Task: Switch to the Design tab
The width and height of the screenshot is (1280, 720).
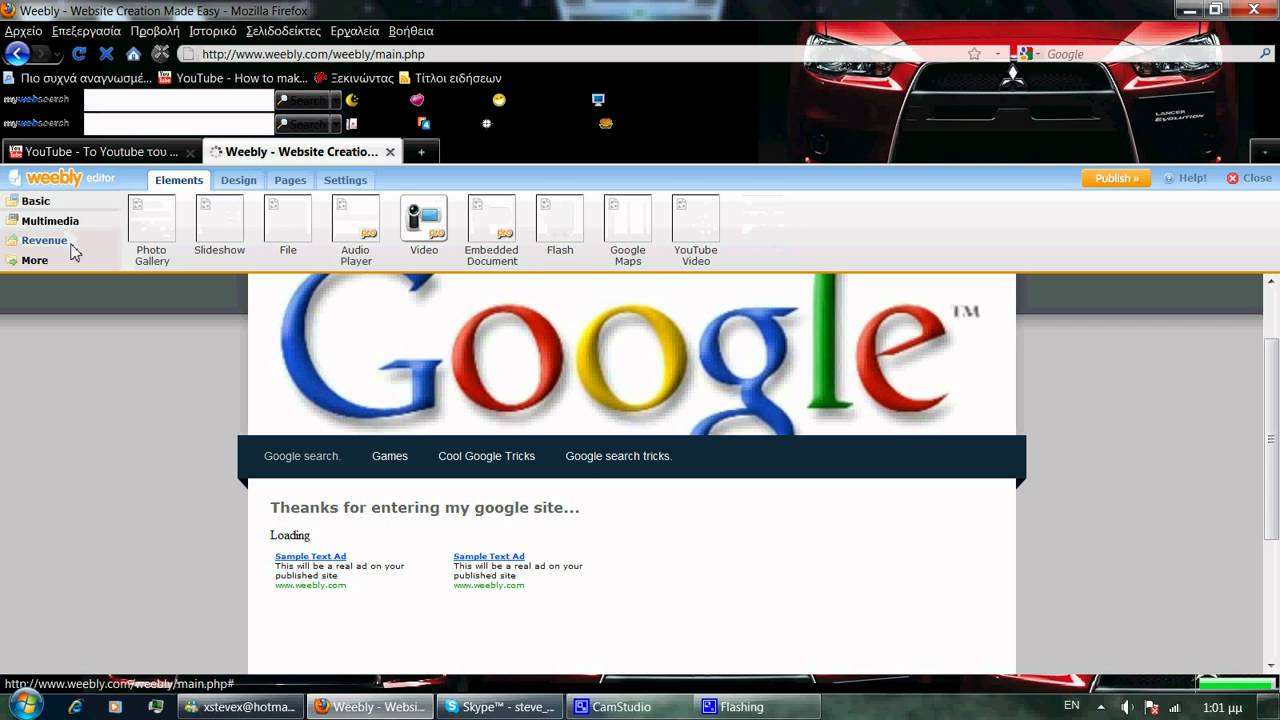Action: [x=238, y=180]
